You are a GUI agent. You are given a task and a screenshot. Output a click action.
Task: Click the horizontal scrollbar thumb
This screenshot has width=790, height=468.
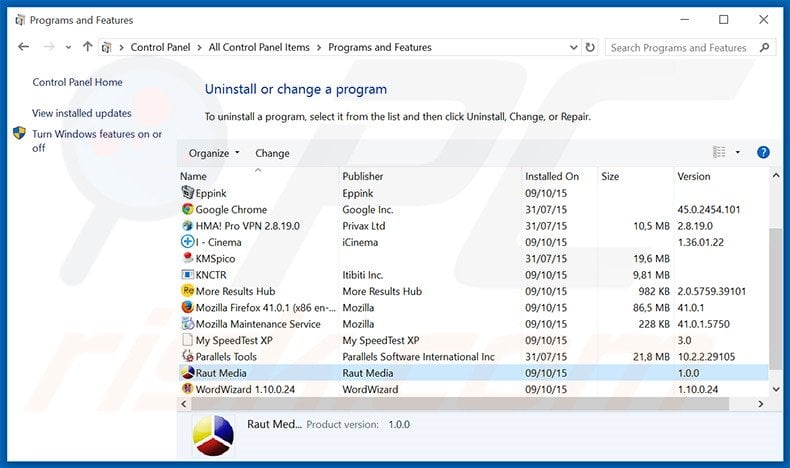[x=460, y=404]
